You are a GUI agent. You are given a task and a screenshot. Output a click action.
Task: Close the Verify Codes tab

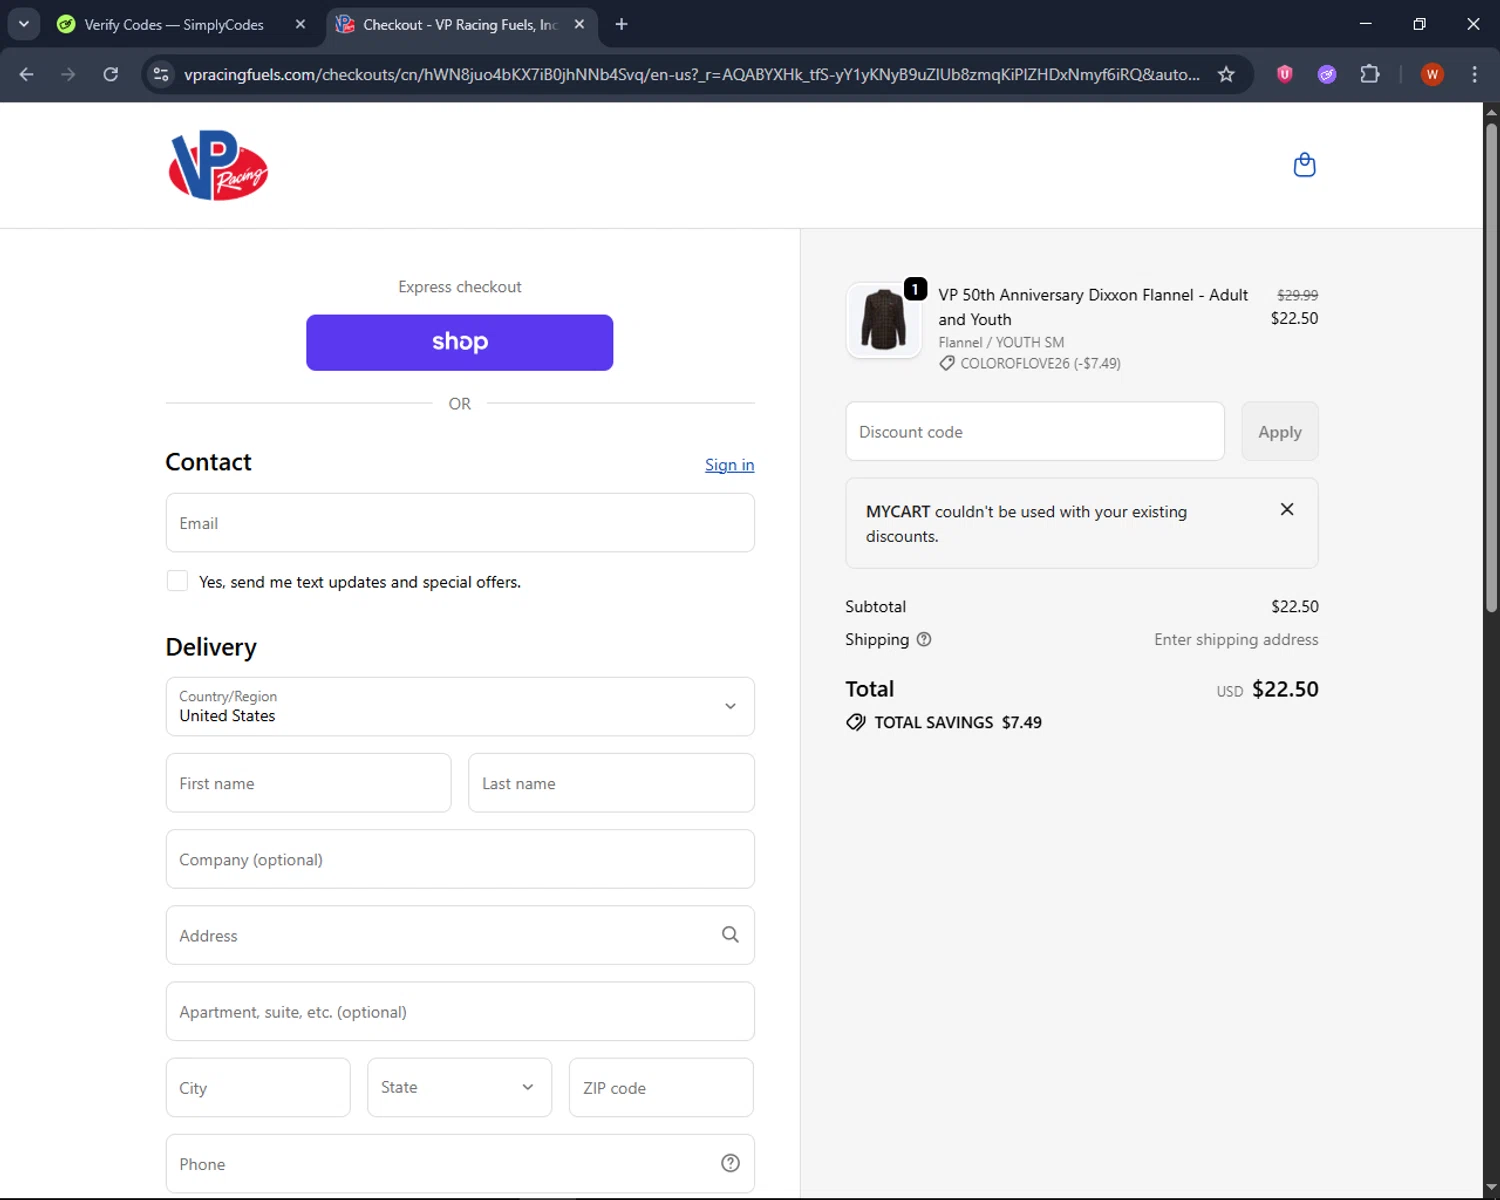click(x=300, y=24)
